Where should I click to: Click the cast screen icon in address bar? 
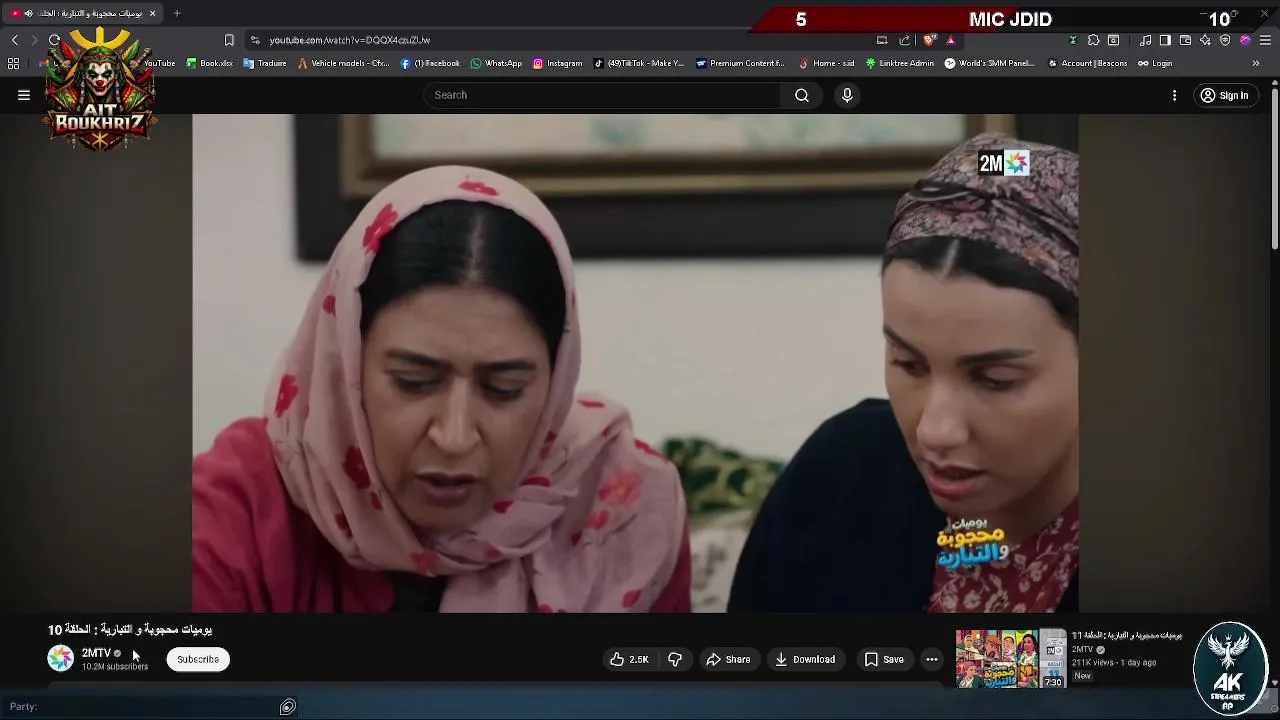(882, 40)
